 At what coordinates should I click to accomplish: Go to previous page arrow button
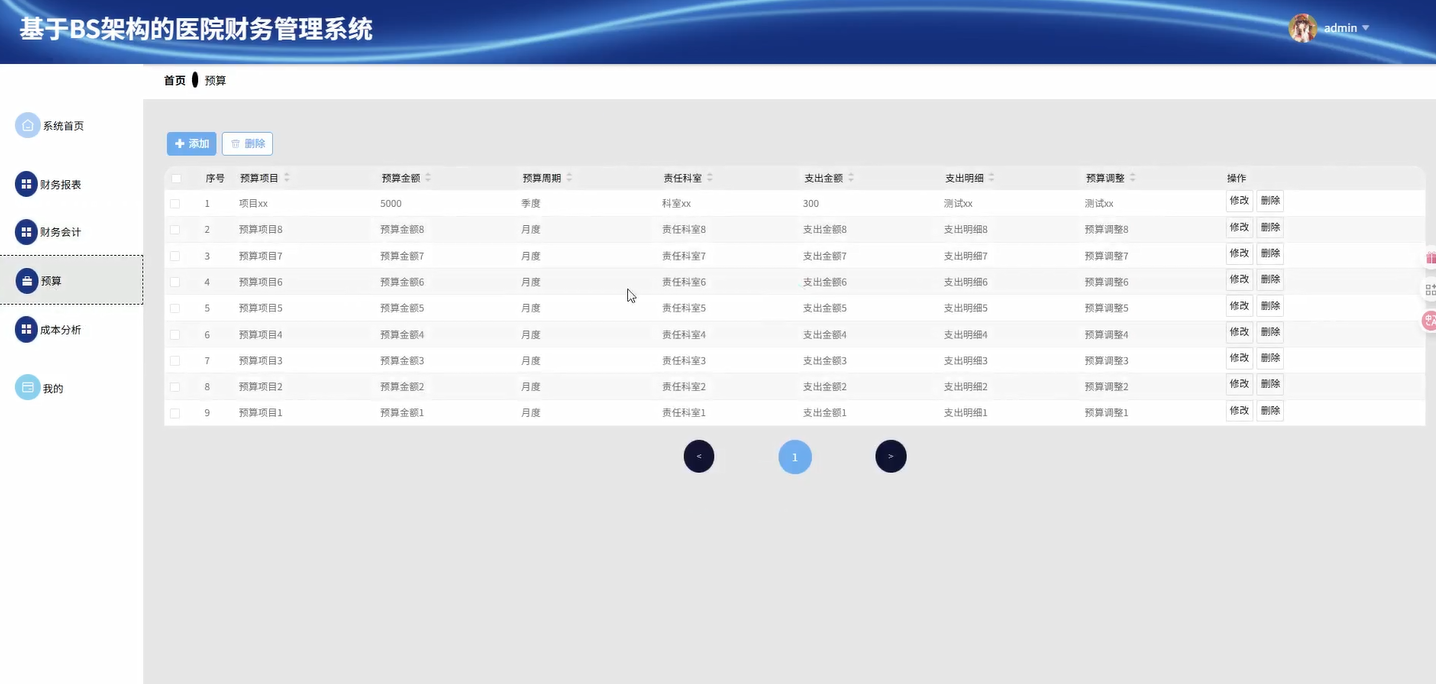[x=699, y=456]
